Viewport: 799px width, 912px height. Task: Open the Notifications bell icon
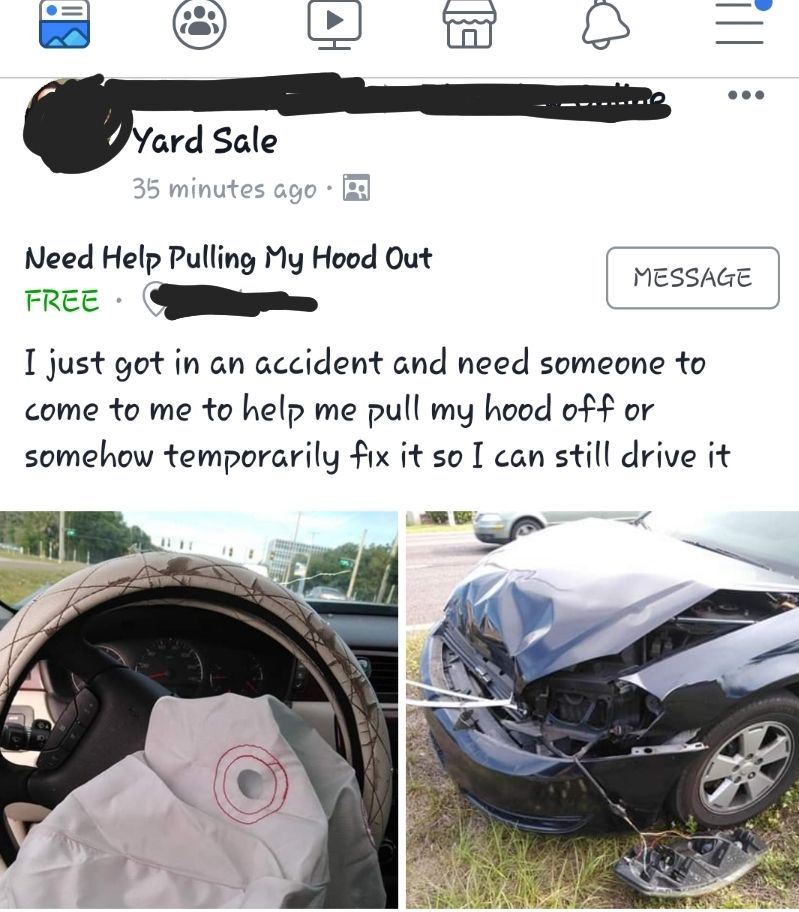605,24
